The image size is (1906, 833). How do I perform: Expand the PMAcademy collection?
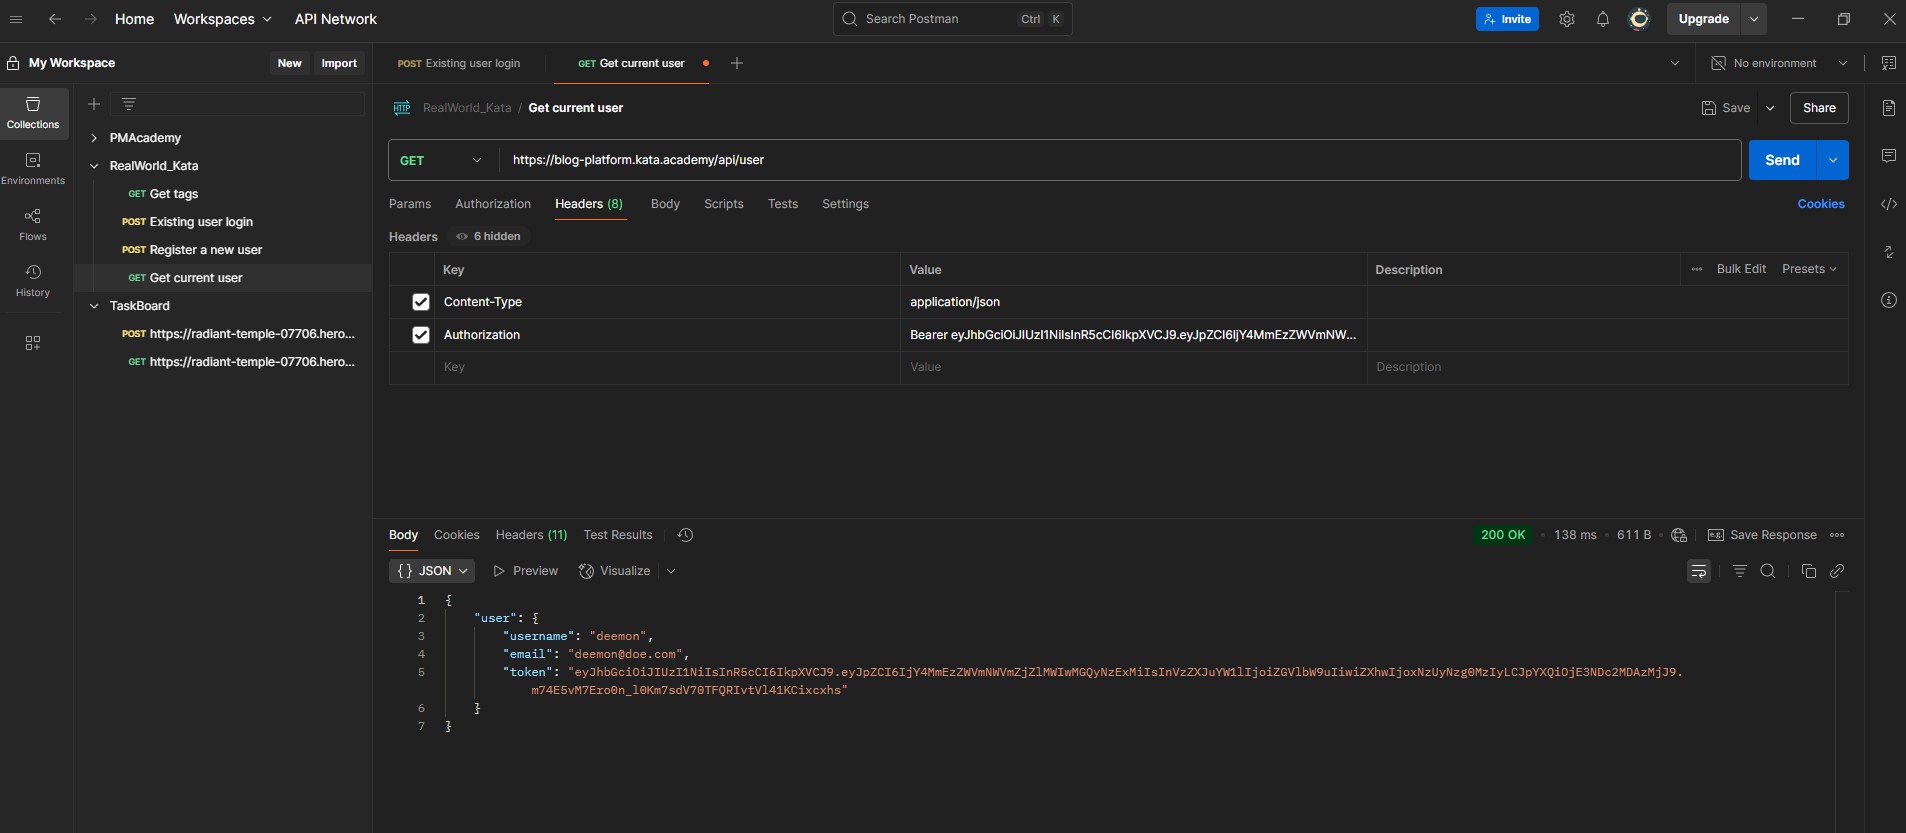coord(94,138)
